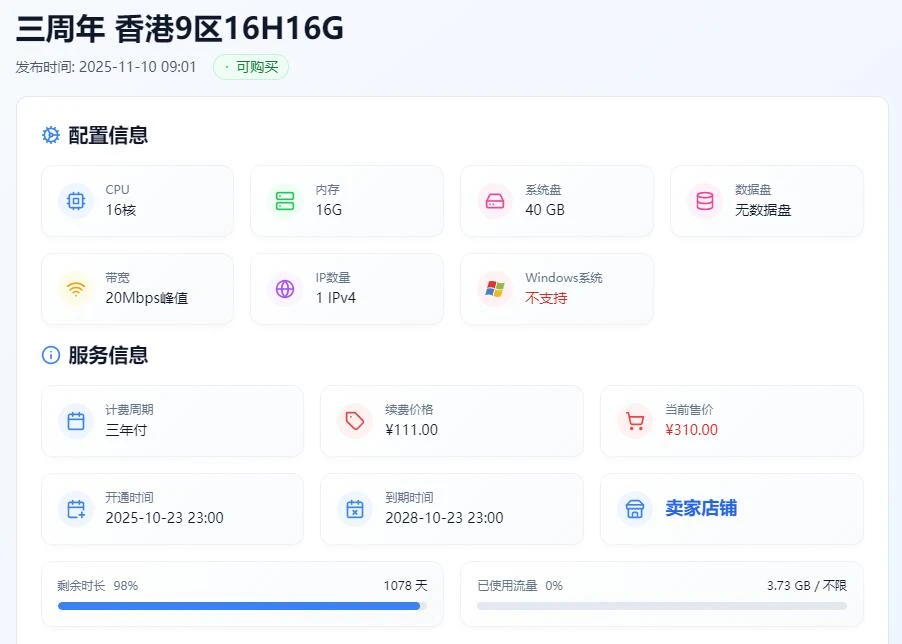
Task: Click the 98% remaining duration label
Action: pyautogui.click(x=125, y=585)
